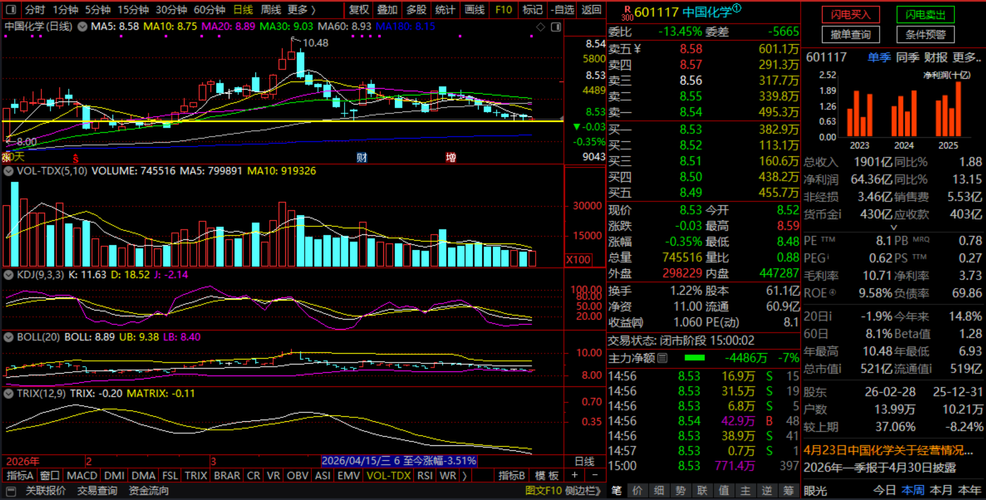
Task: Open the VOL-TDX indicator settings circle
Action: pos(9,171)
